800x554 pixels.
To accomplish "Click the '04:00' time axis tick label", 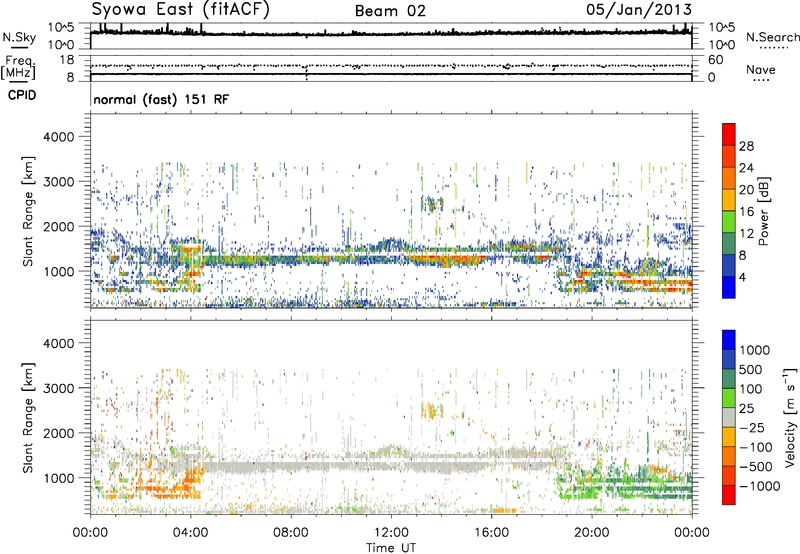I will 191,533.
